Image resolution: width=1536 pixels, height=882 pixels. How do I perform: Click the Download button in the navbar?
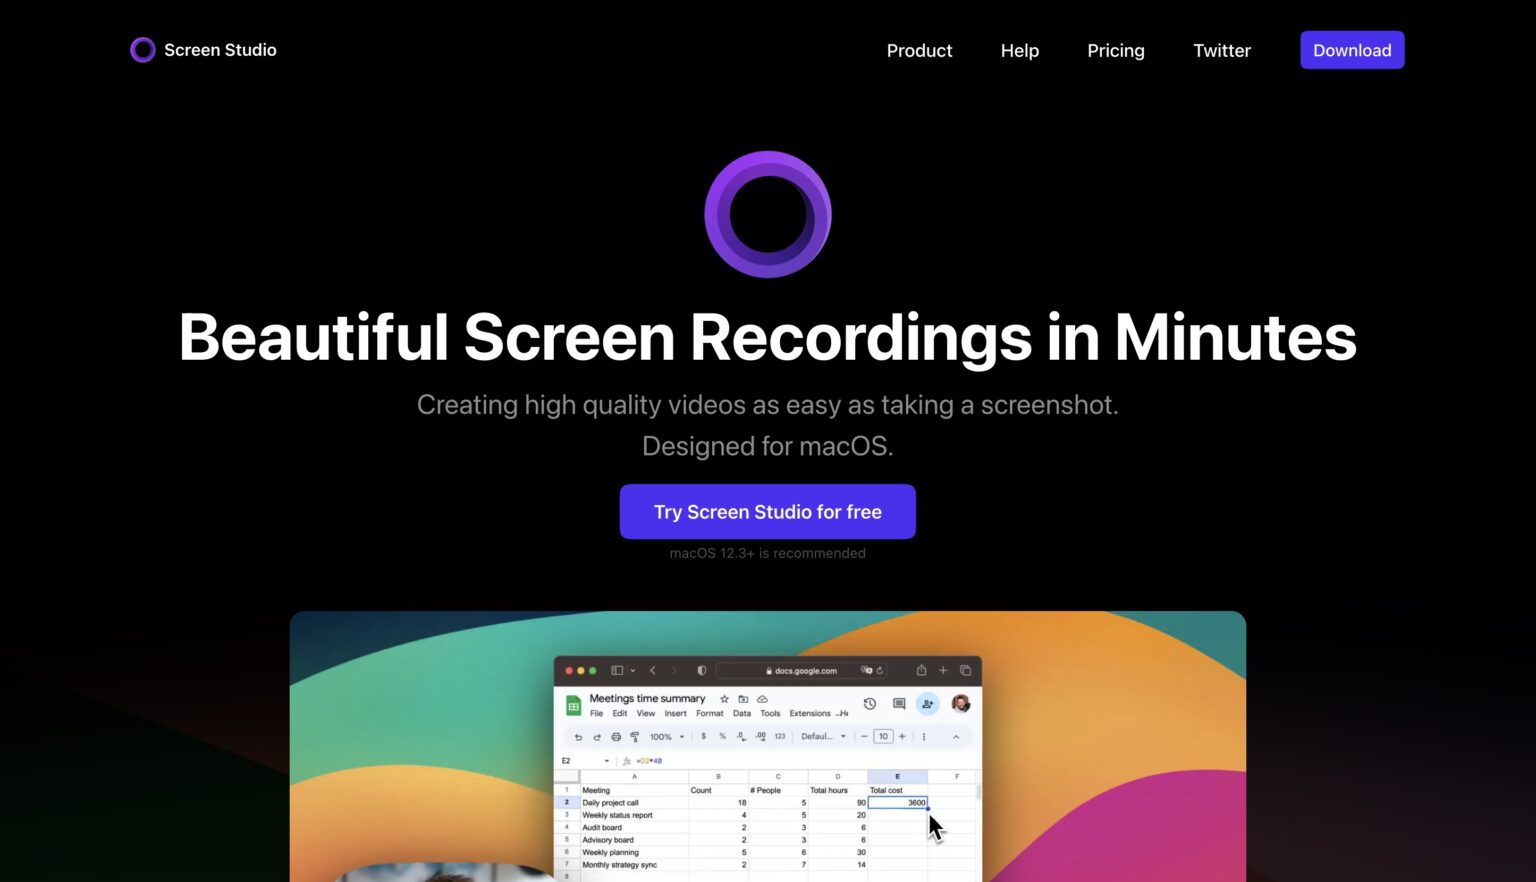pyautogui.click(x=1352, y=50)
